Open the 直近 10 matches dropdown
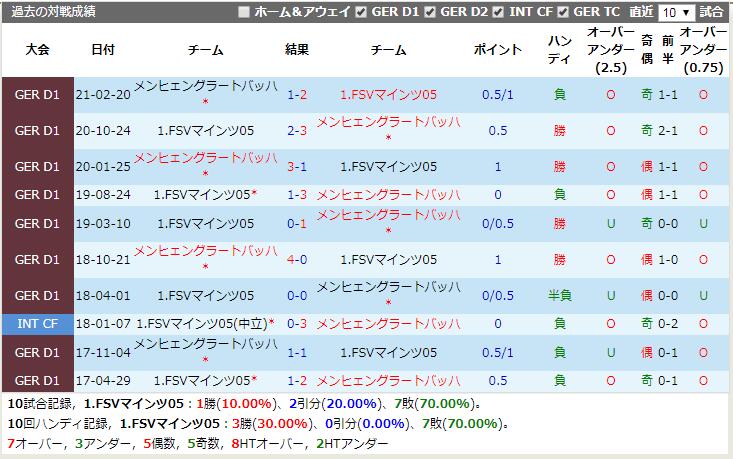Image resolution: width=733 pixels, height=459 pixels. click(x=676, y=12)
